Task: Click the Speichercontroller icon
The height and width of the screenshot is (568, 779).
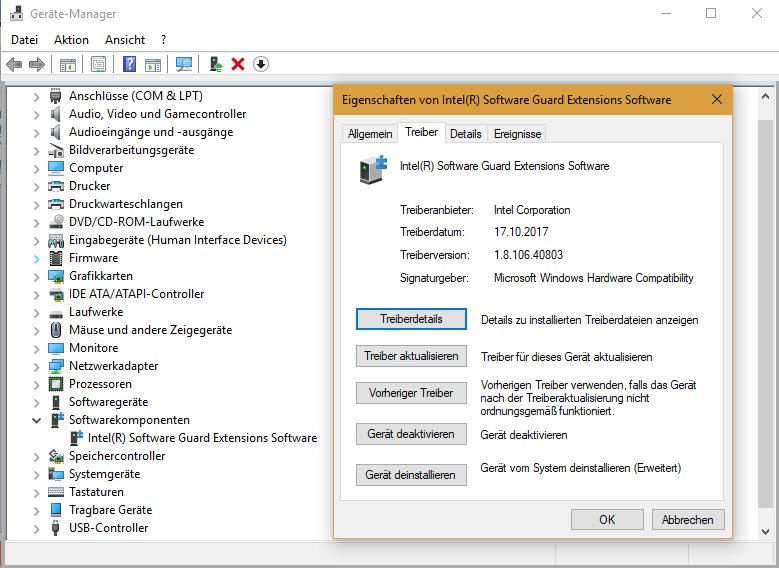Action: coord(56,456)
